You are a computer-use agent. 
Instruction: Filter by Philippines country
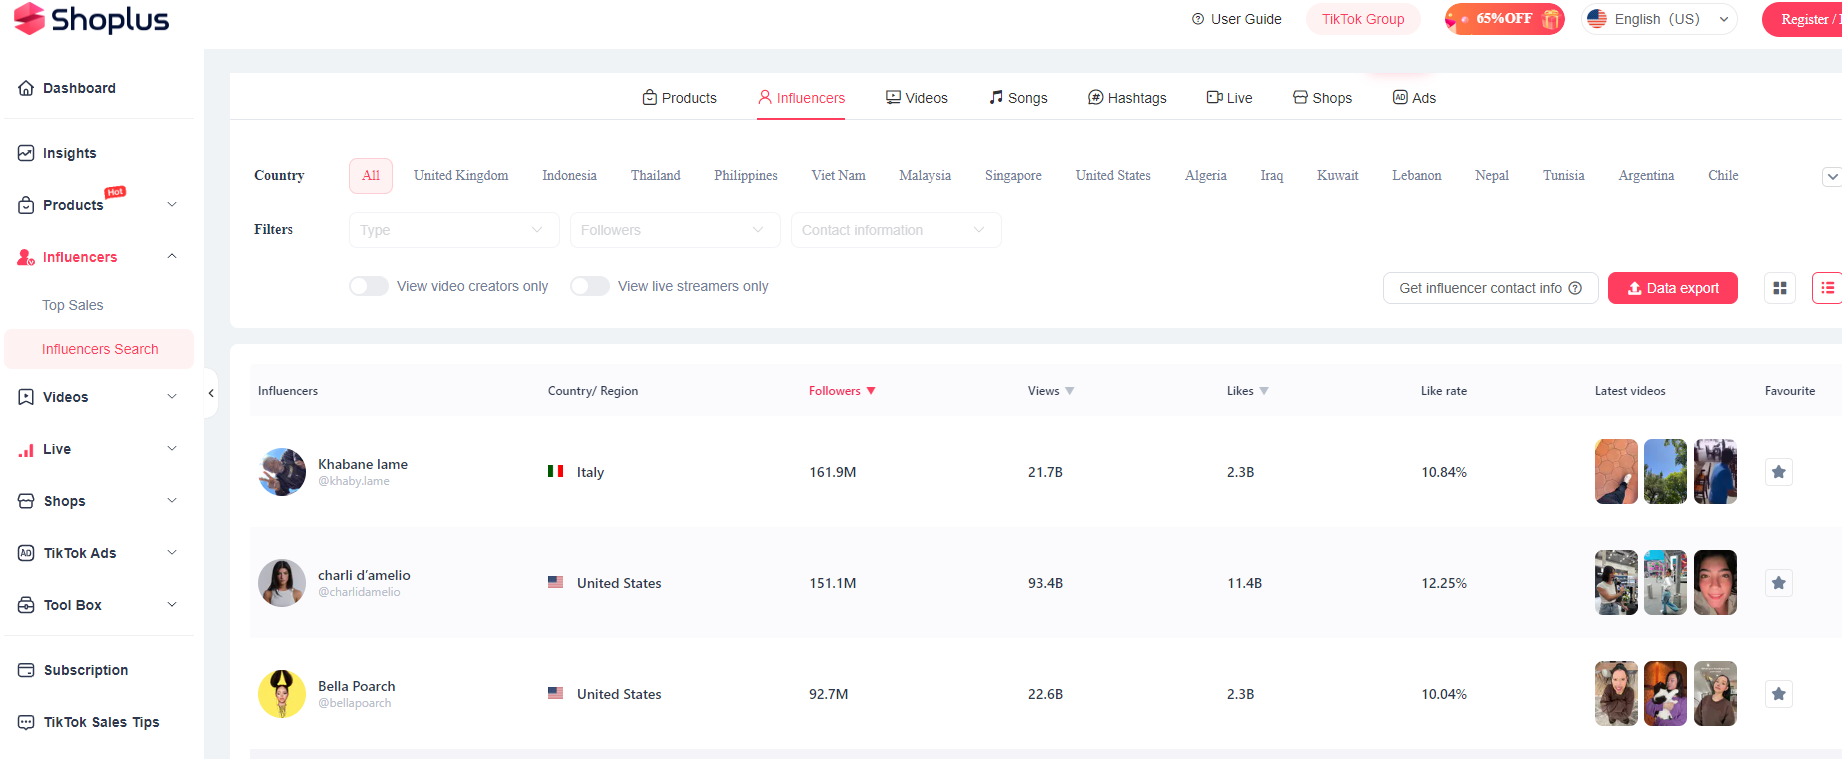click(x=746, y=175)
